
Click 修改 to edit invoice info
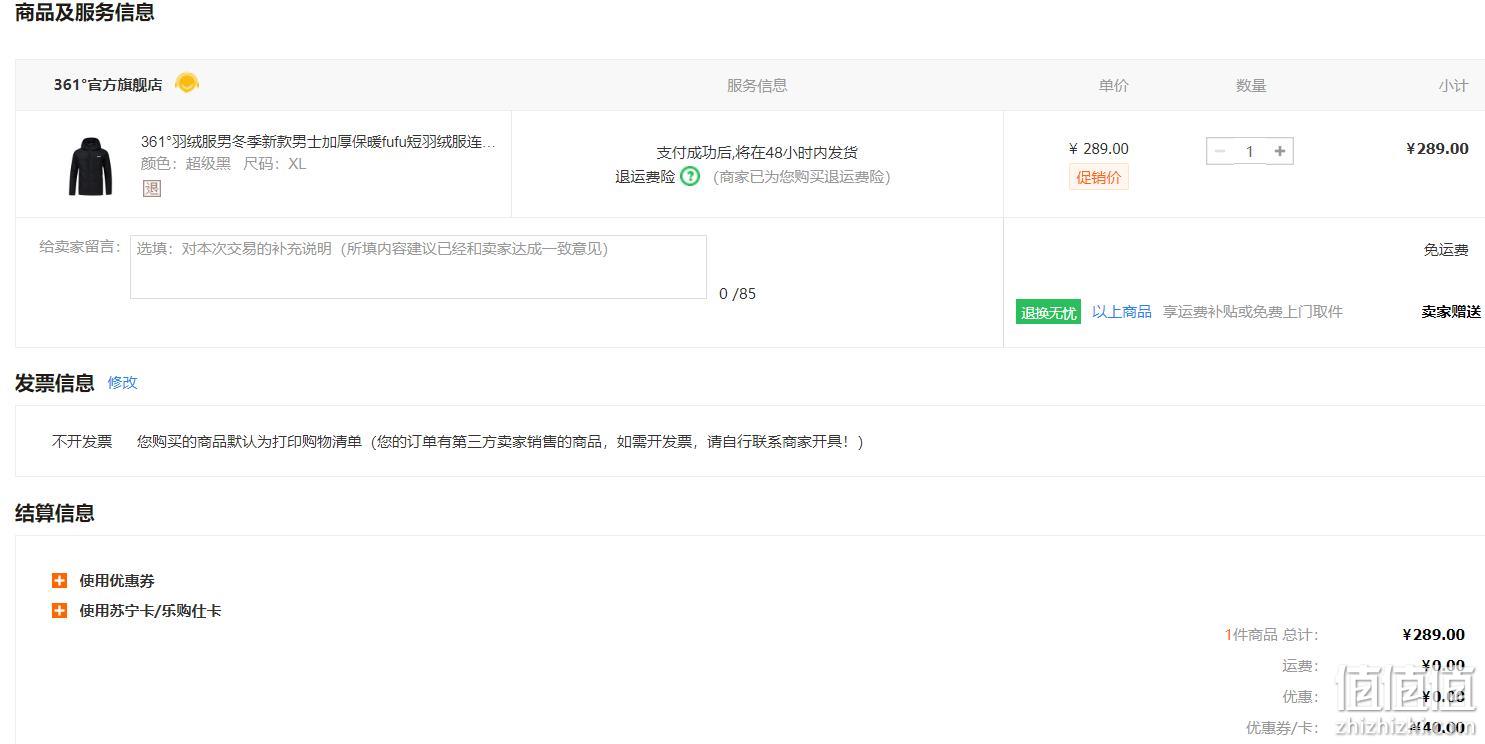123,382
